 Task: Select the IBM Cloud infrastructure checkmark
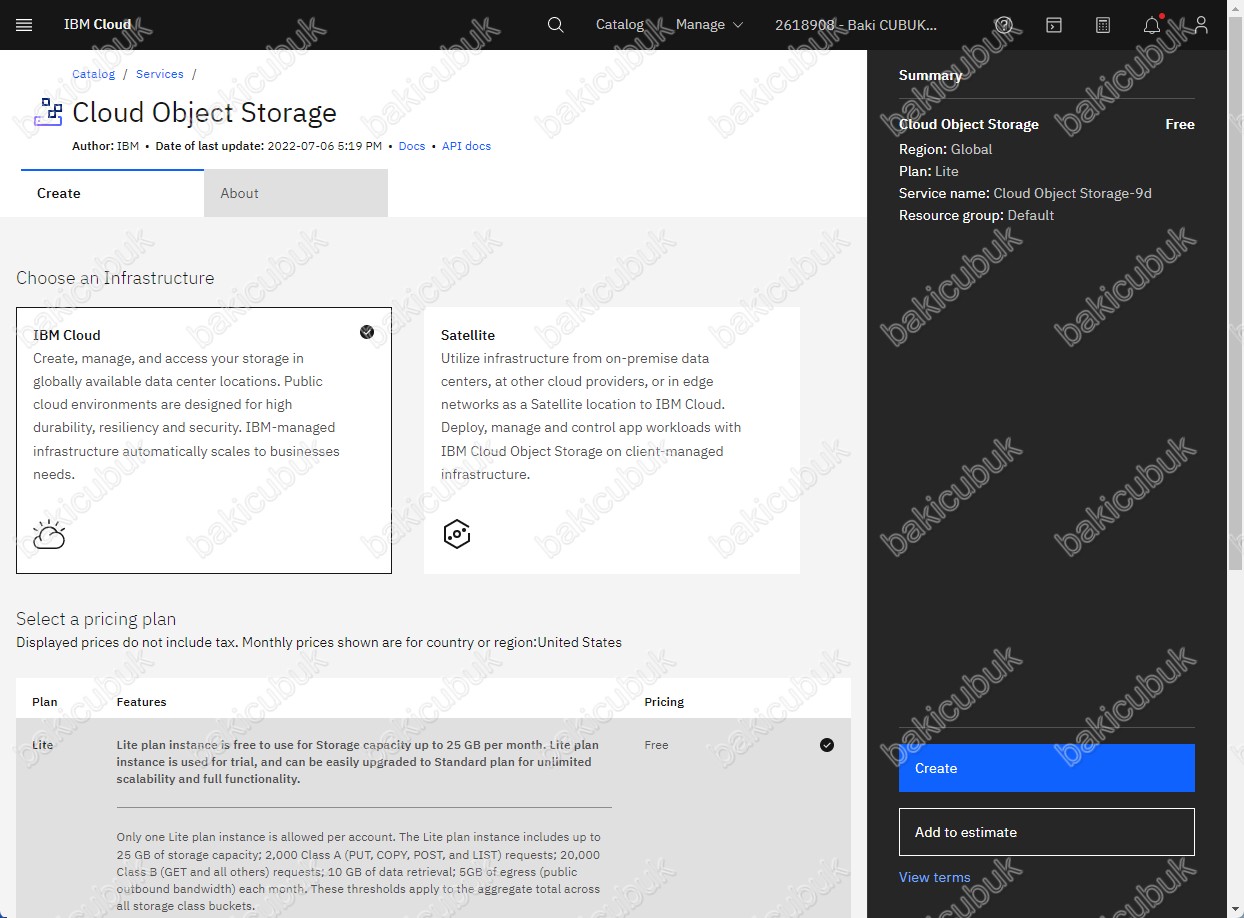pyautogui.click(x=367, y=332)
